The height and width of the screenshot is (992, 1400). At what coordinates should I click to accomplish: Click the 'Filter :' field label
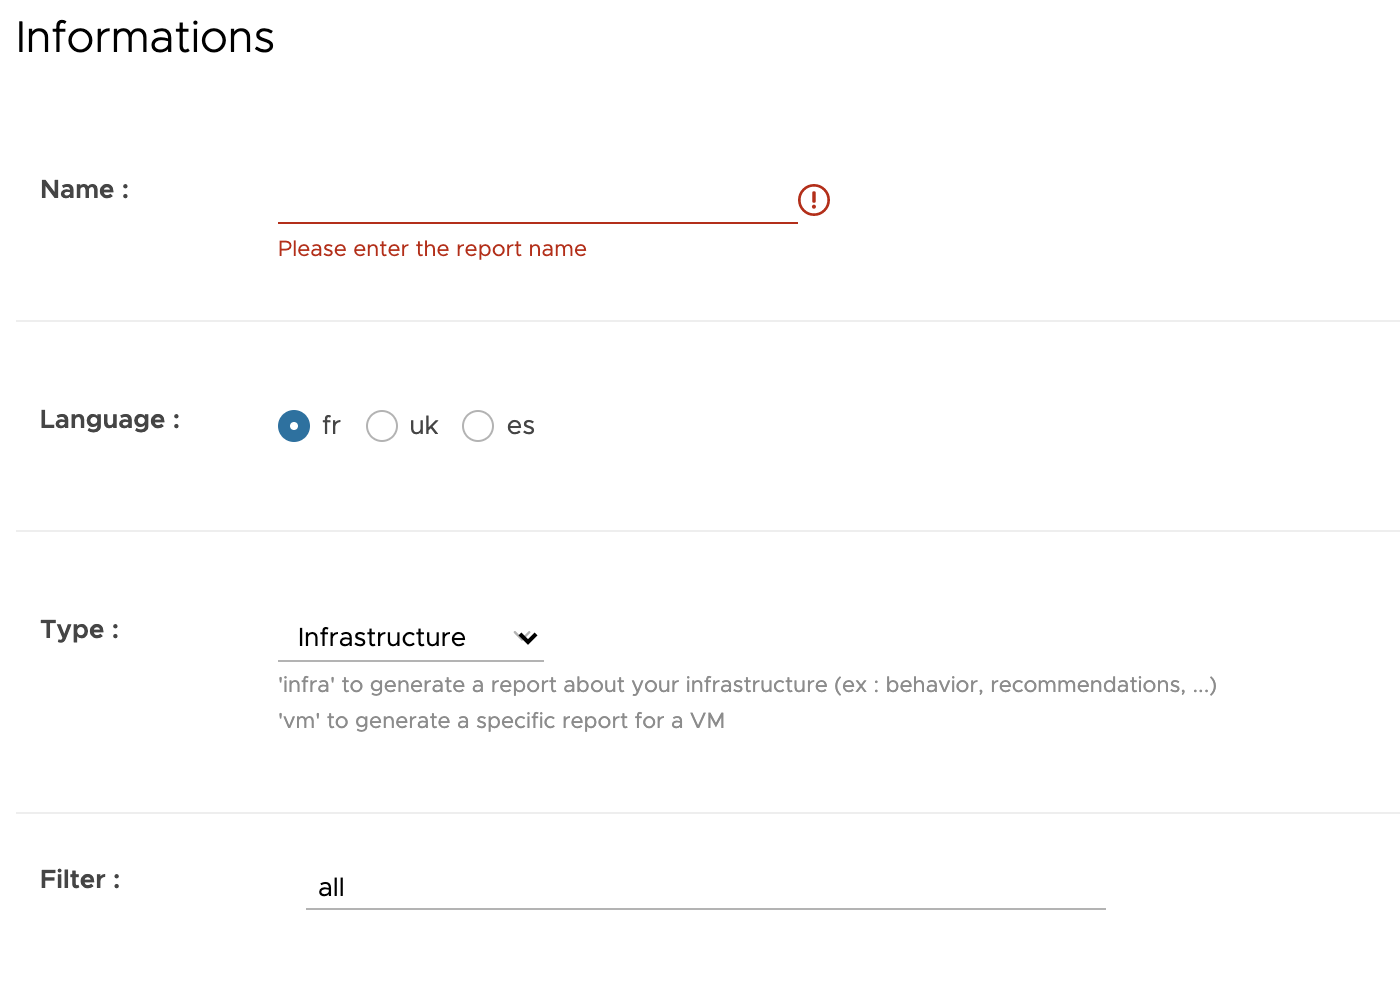point(80,880)
